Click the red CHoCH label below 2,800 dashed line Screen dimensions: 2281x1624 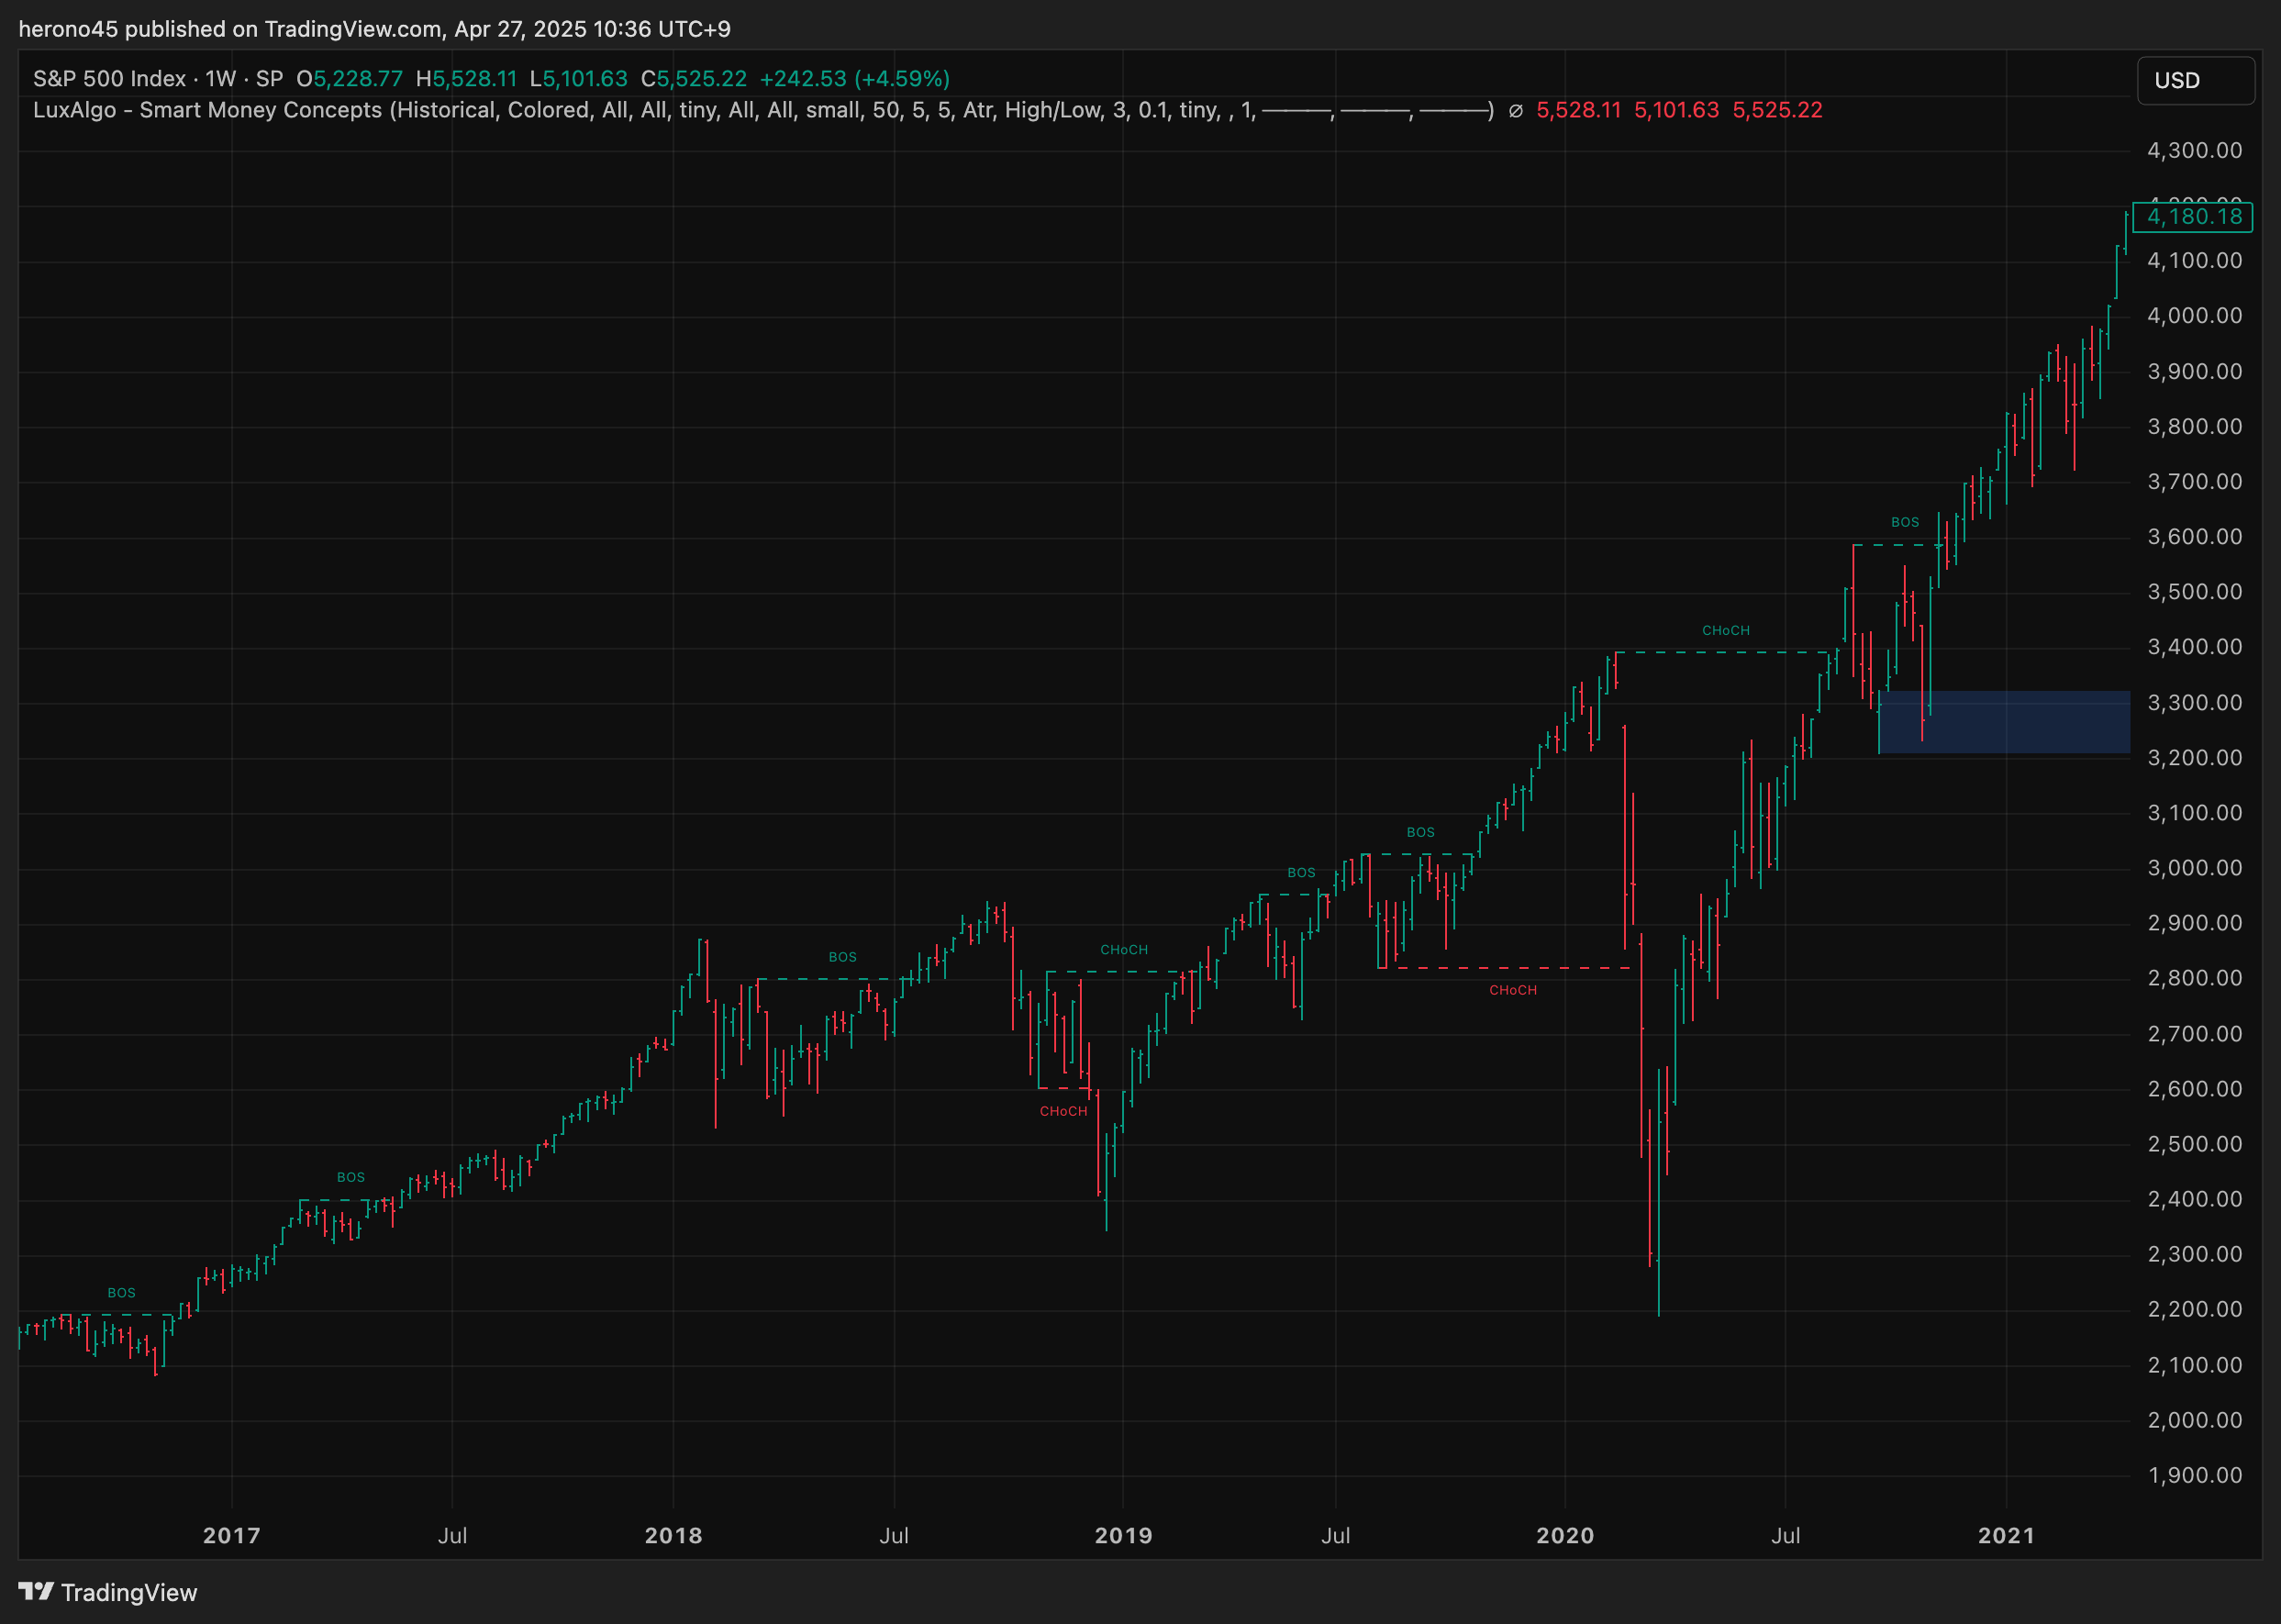tap(1512, 990)
